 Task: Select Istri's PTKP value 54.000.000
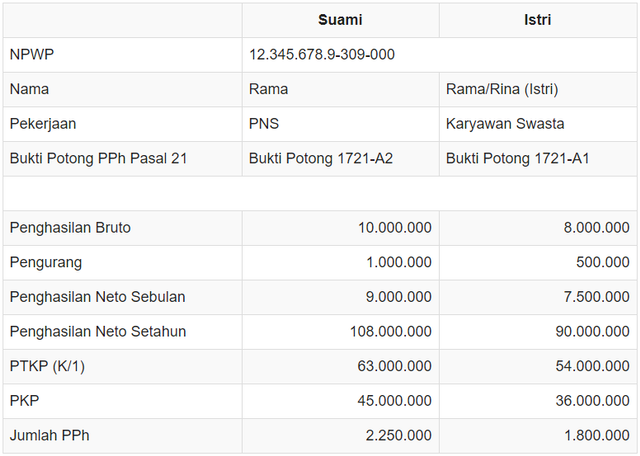(x=591, y=366)
